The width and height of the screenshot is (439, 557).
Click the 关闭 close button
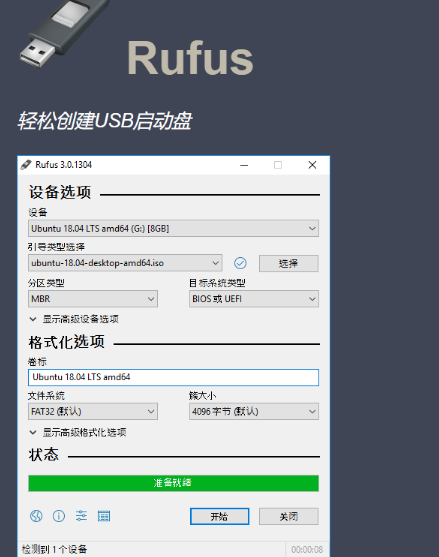click(289, 516)
